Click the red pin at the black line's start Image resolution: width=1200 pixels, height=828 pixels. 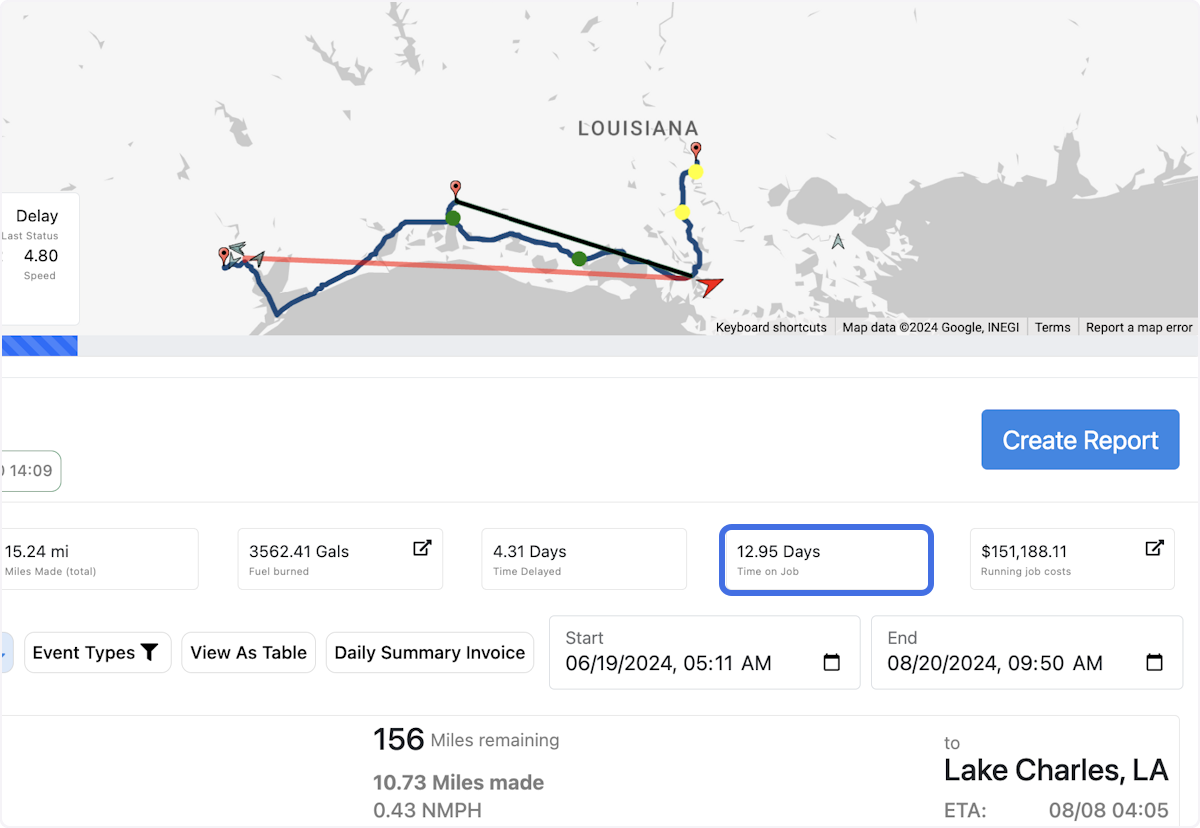(456, 188)
